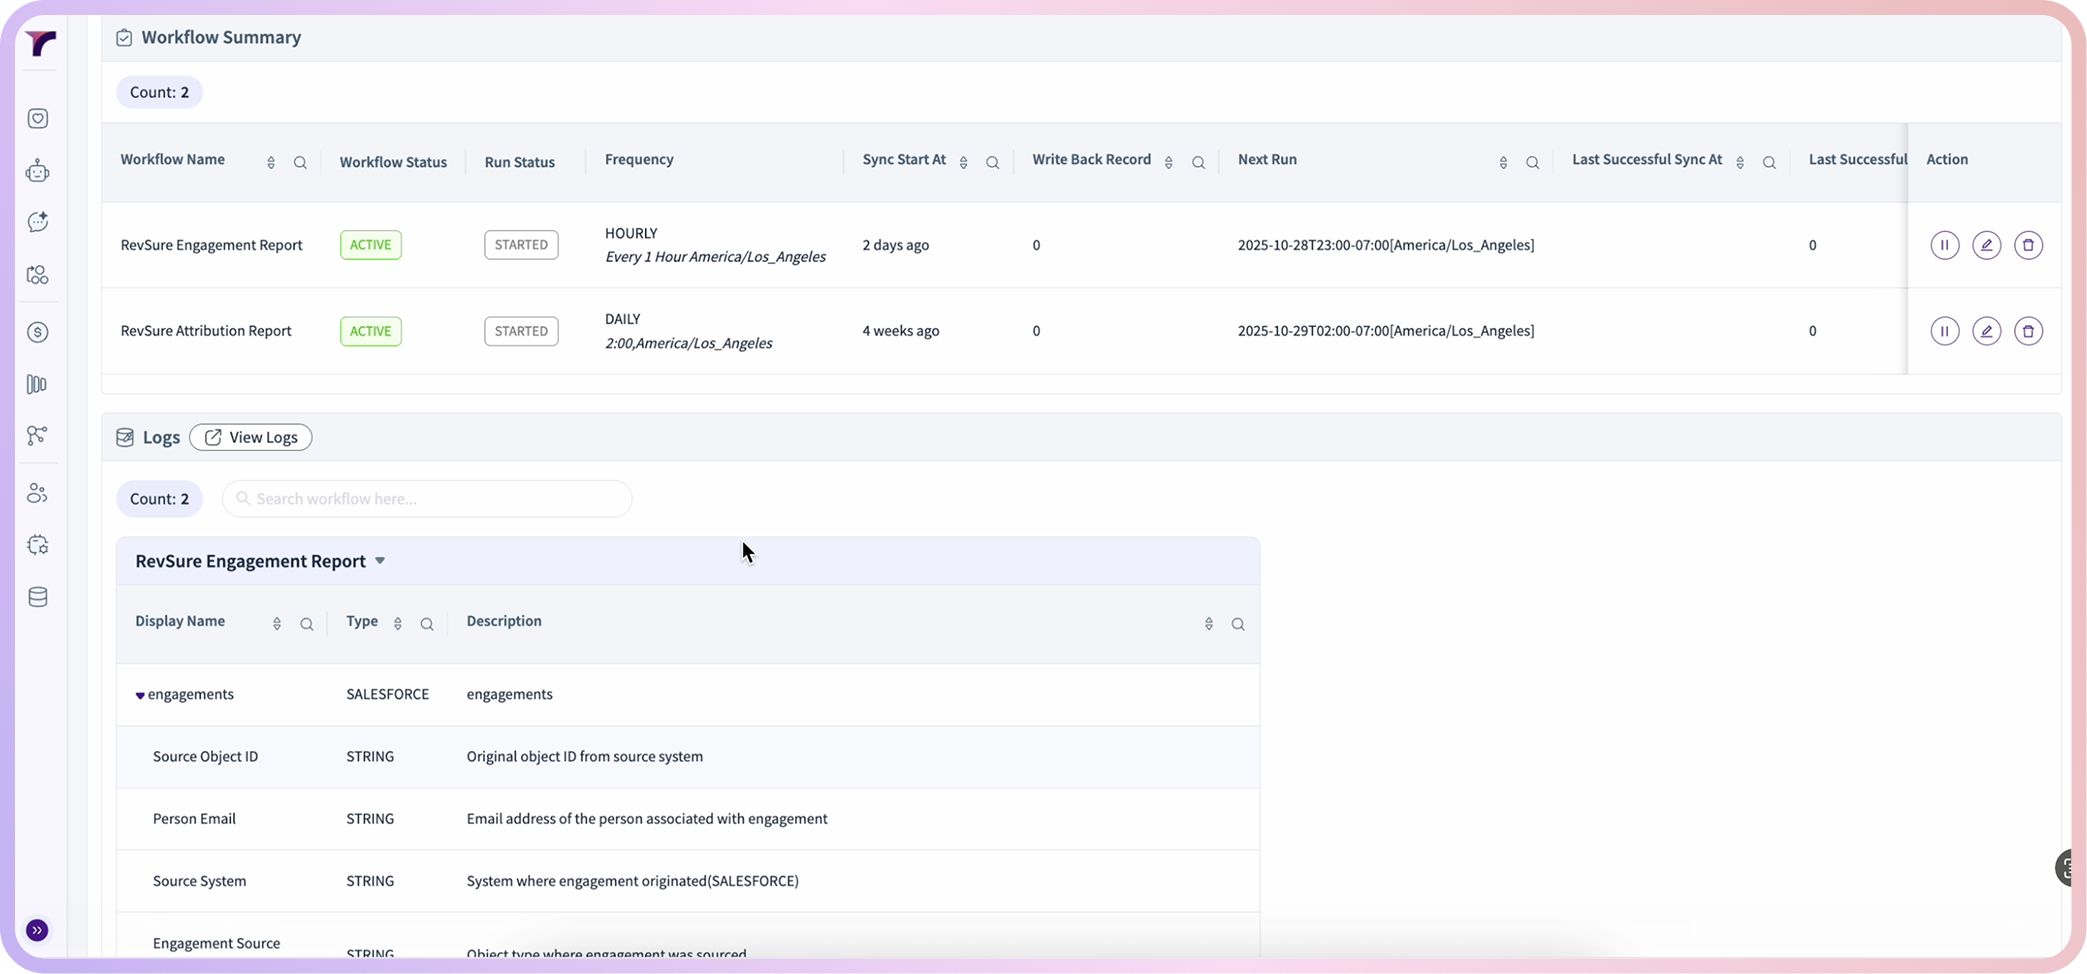Click the Logs section icon
This screenshot has height=974, width=2087.
pos(125,437)
